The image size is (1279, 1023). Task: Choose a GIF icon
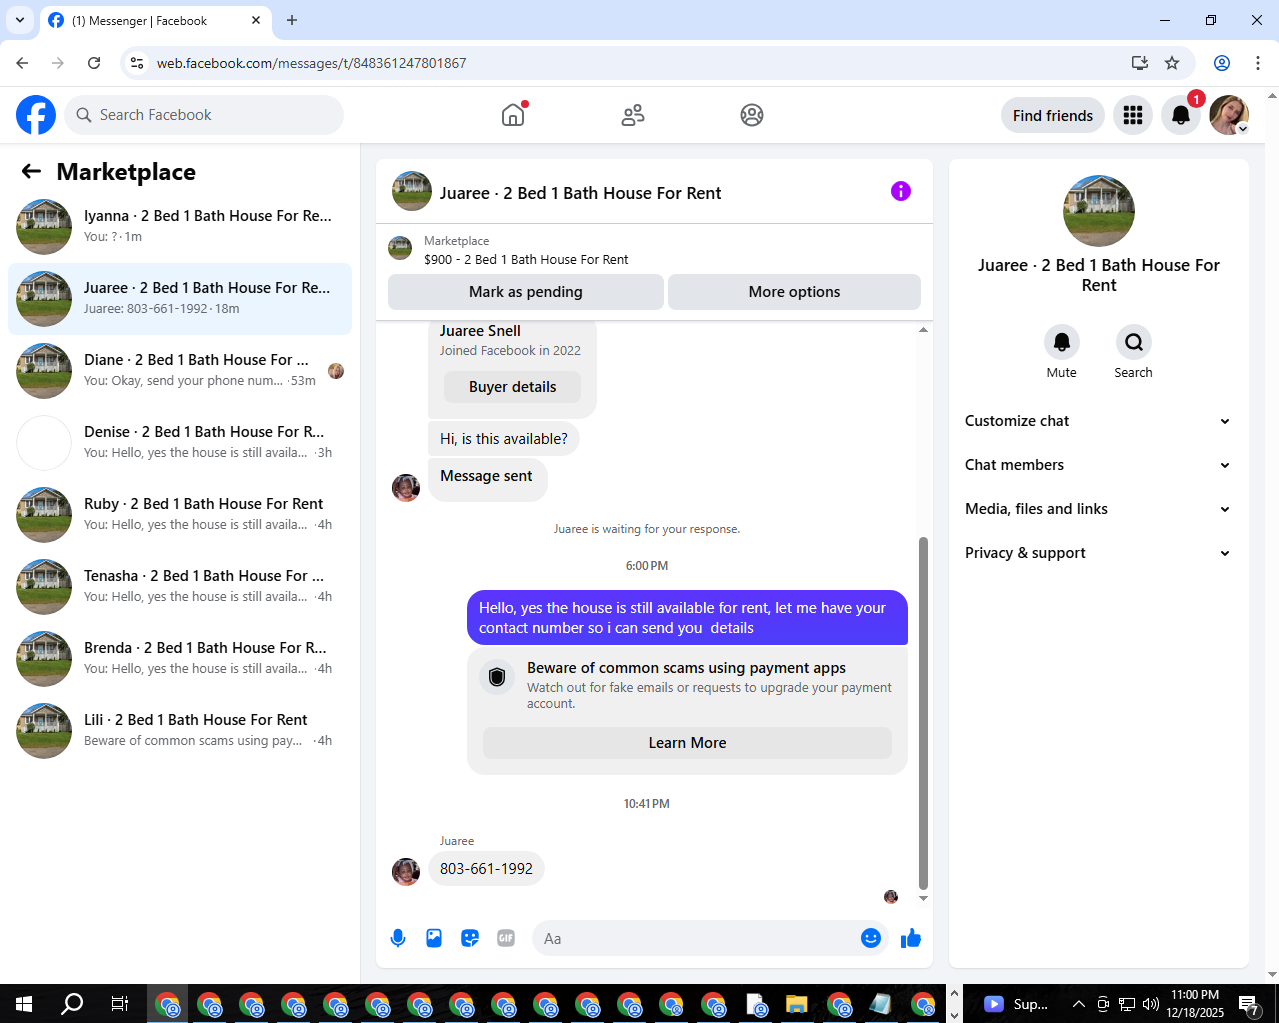(506, 938)
